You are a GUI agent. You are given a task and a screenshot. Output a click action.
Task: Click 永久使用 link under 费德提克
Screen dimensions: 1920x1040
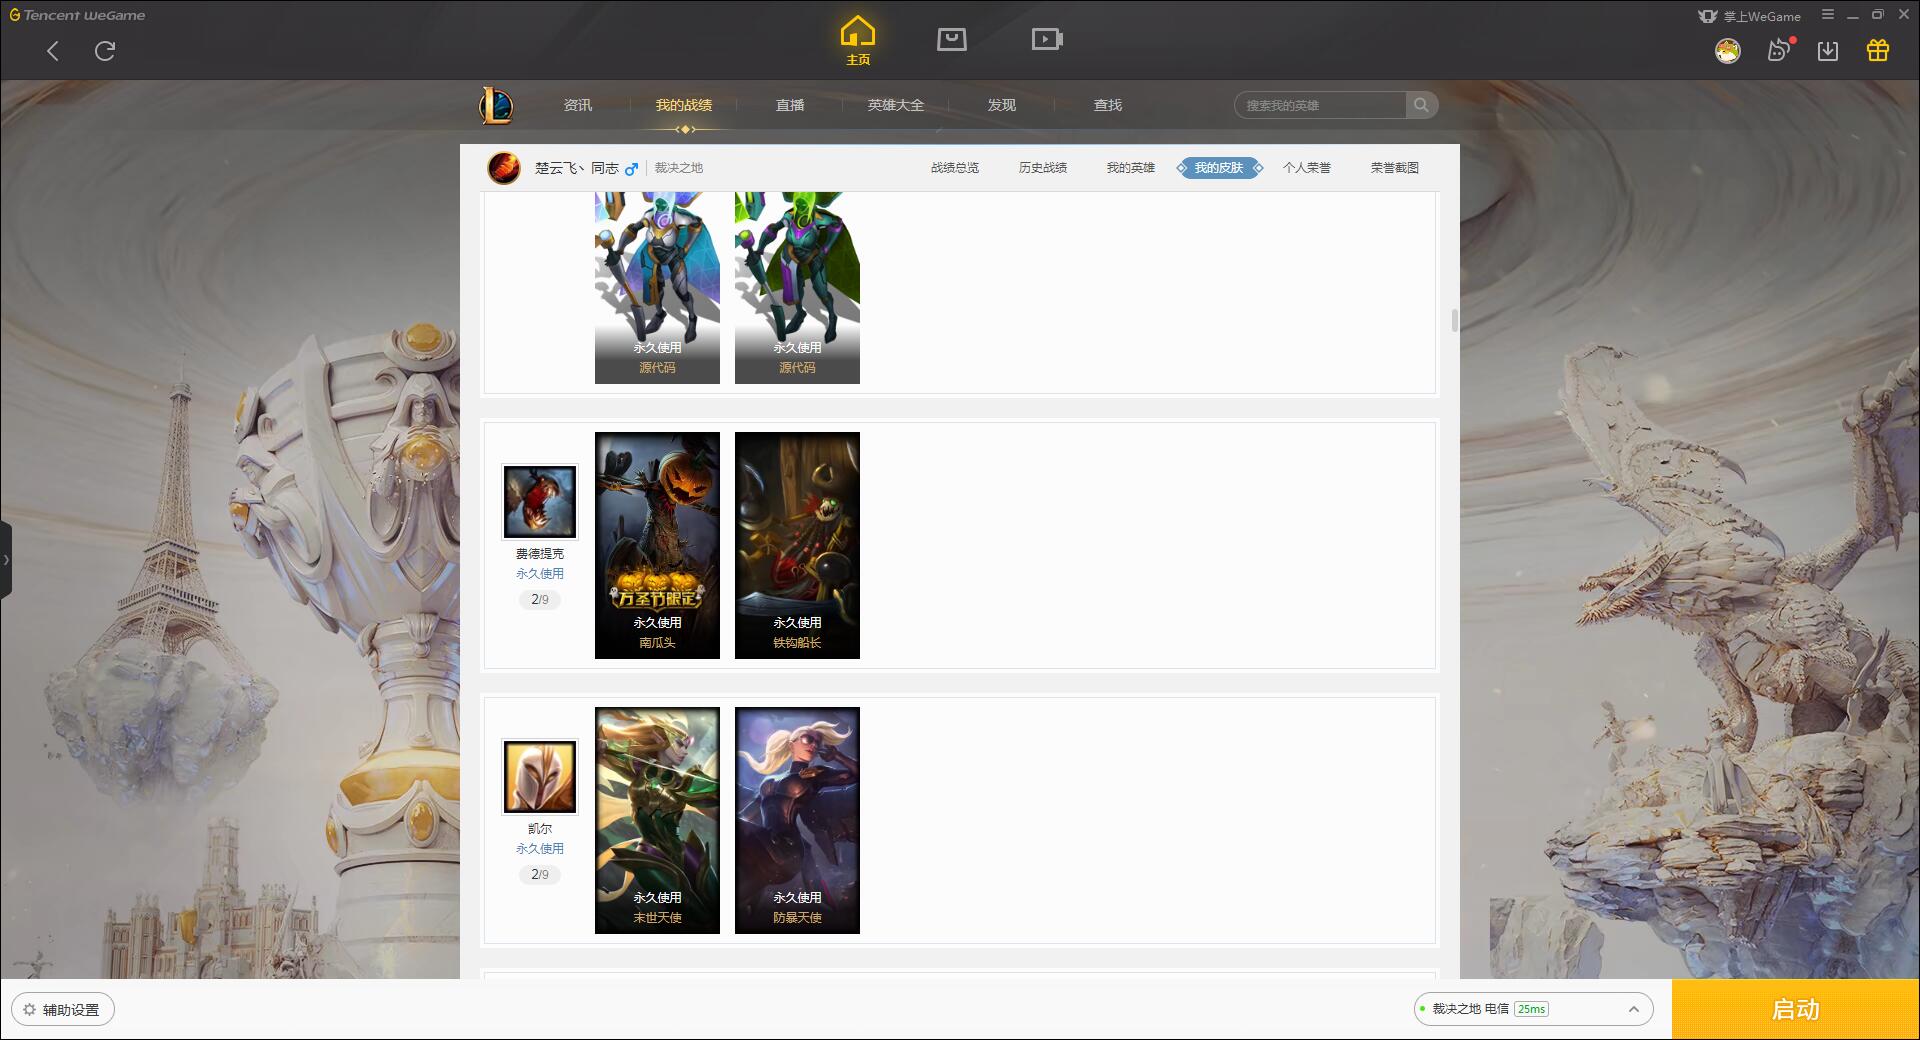540,574
